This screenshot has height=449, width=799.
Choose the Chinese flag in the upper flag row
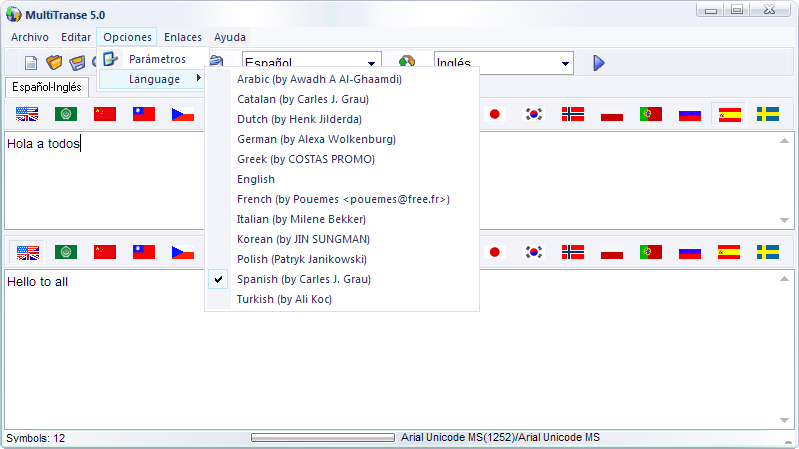tap(105, 114)
